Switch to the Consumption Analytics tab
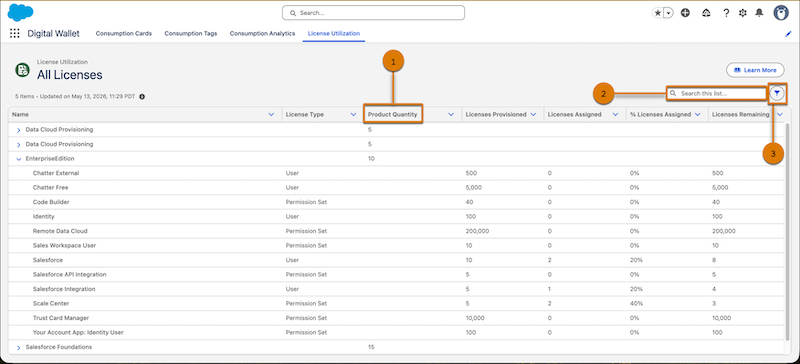 point(262,34)
